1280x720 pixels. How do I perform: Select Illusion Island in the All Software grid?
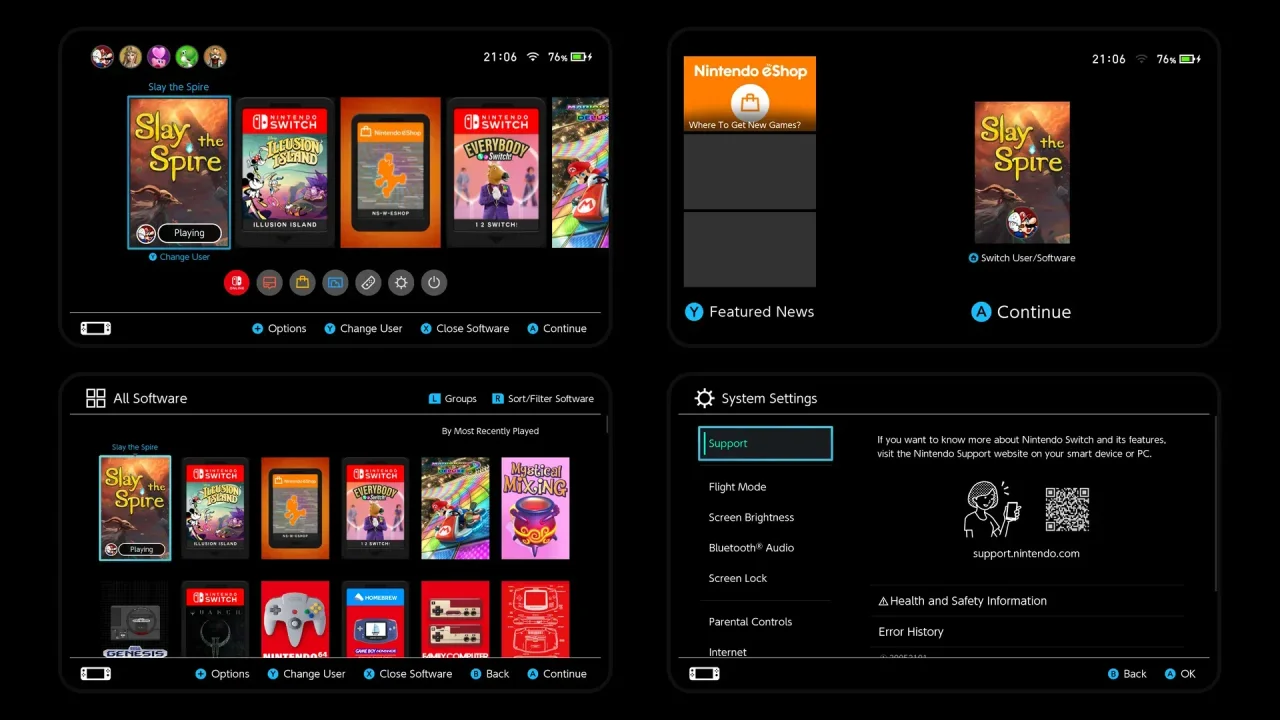[215, 508]
